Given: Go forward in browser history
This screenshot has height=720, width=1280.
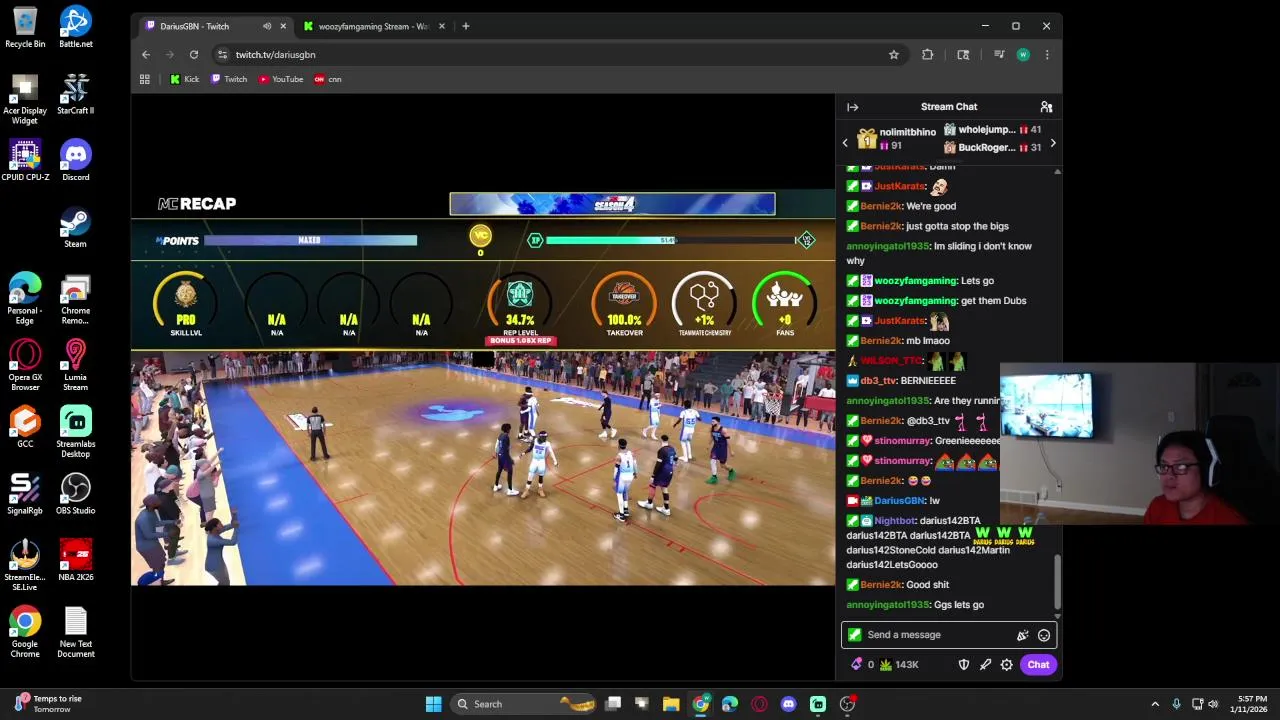Looking at the screenshot, I should pyautogui.click(x=170, y=55).
